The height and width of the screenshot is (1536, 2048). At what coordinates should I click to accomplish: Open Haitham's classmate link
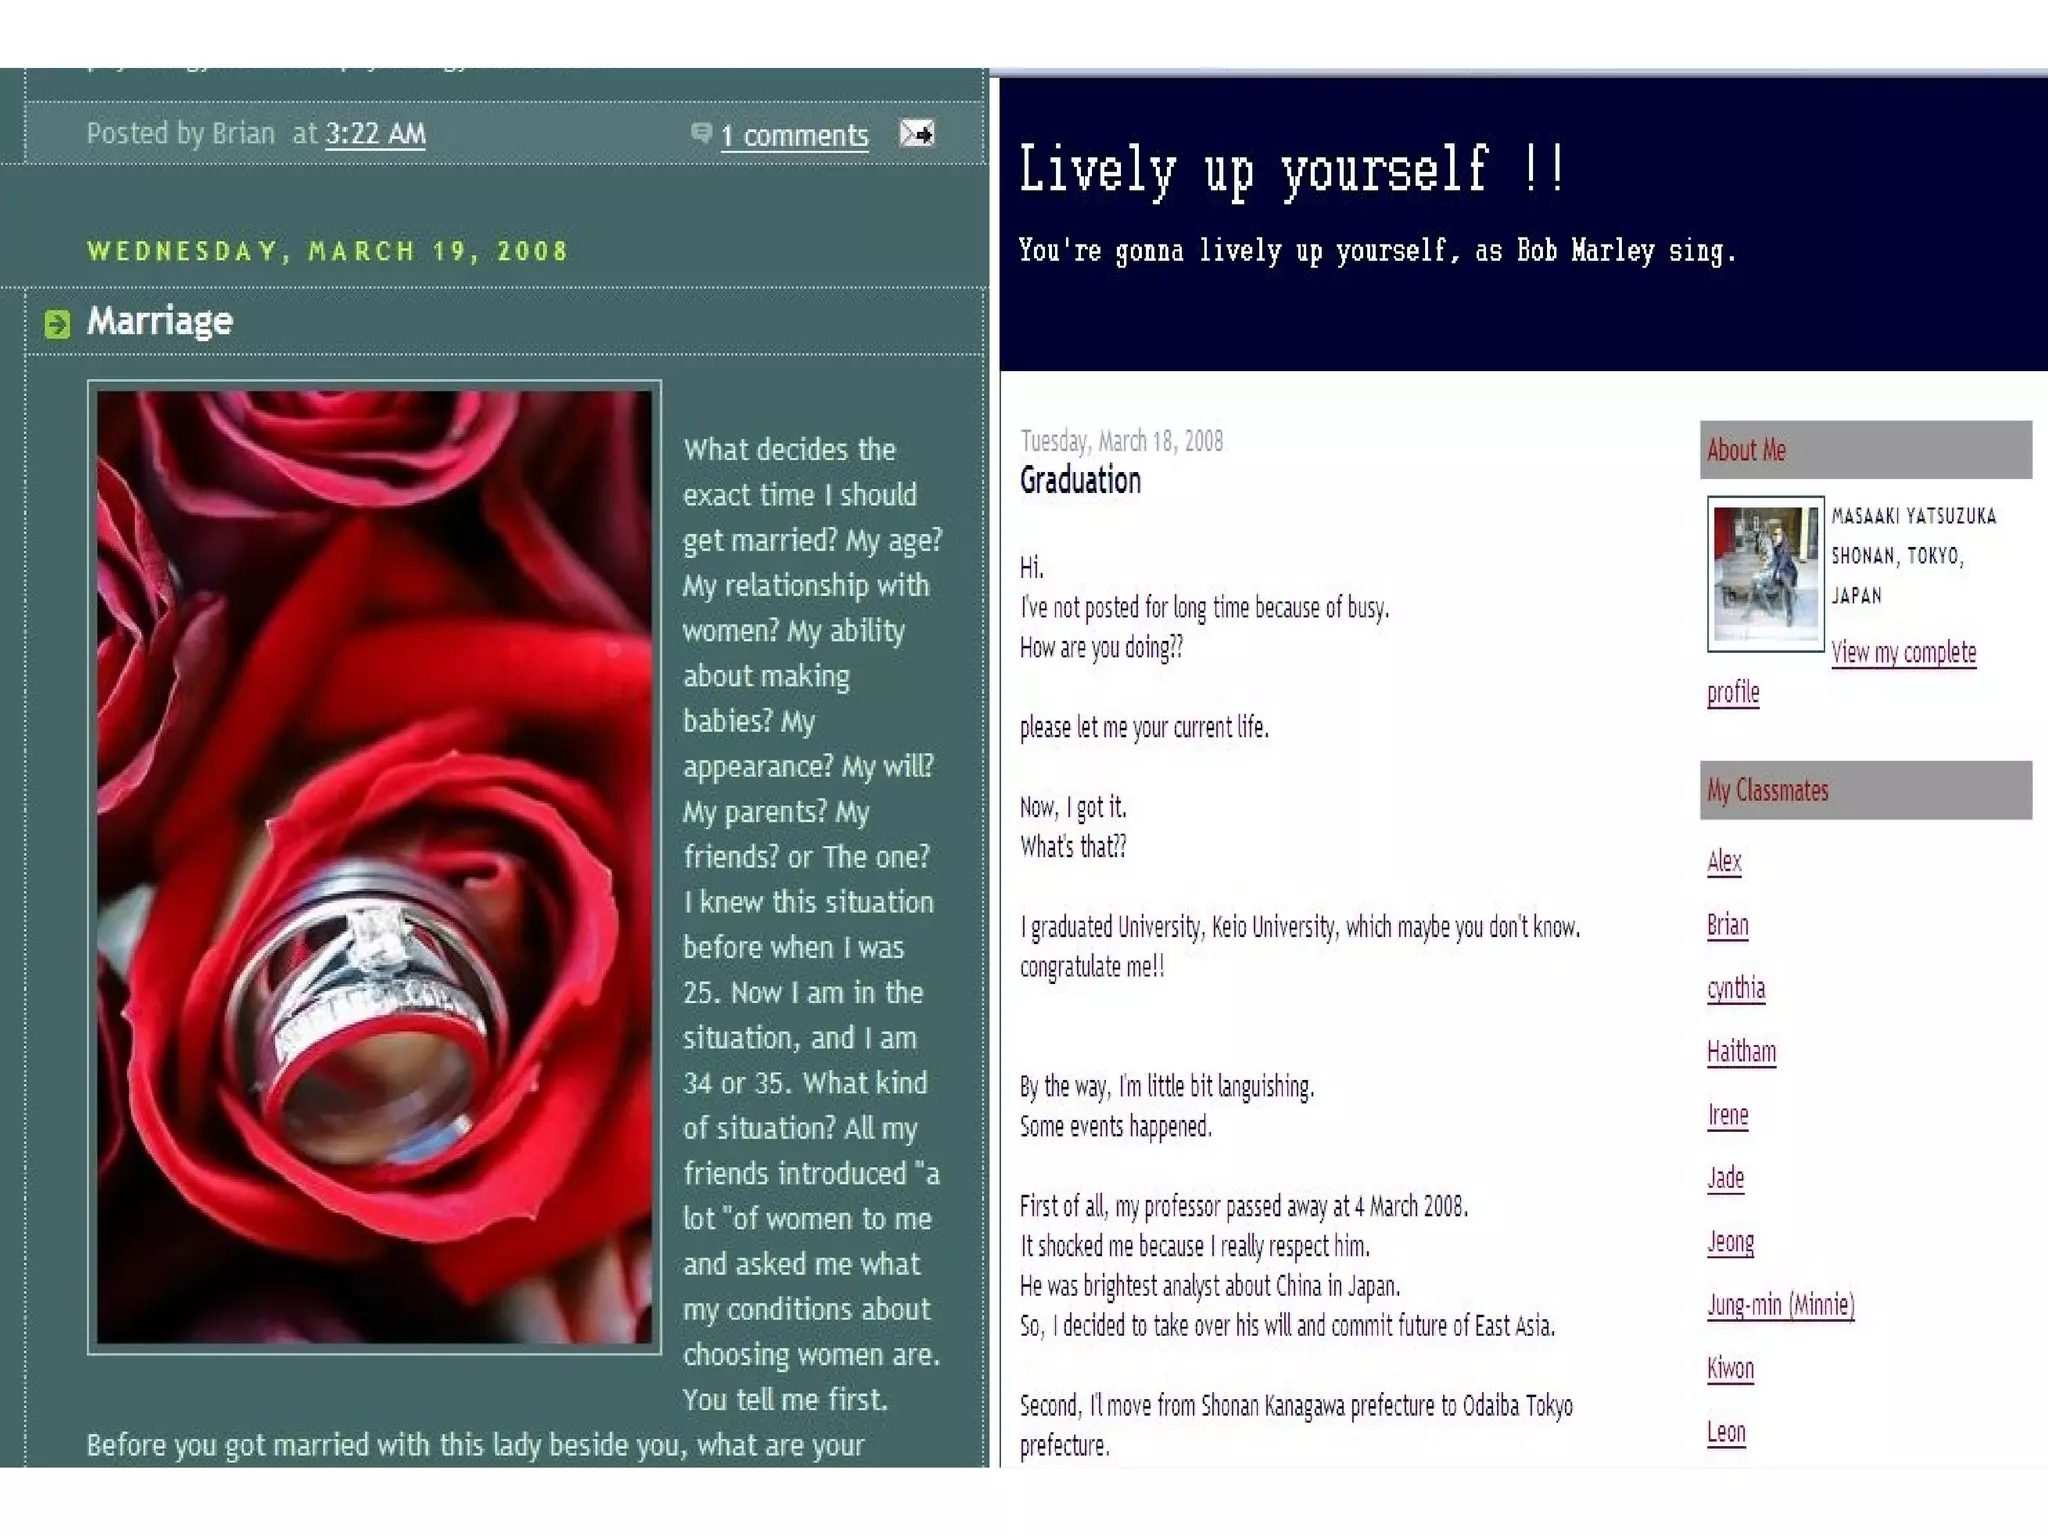point(1741,1052)
